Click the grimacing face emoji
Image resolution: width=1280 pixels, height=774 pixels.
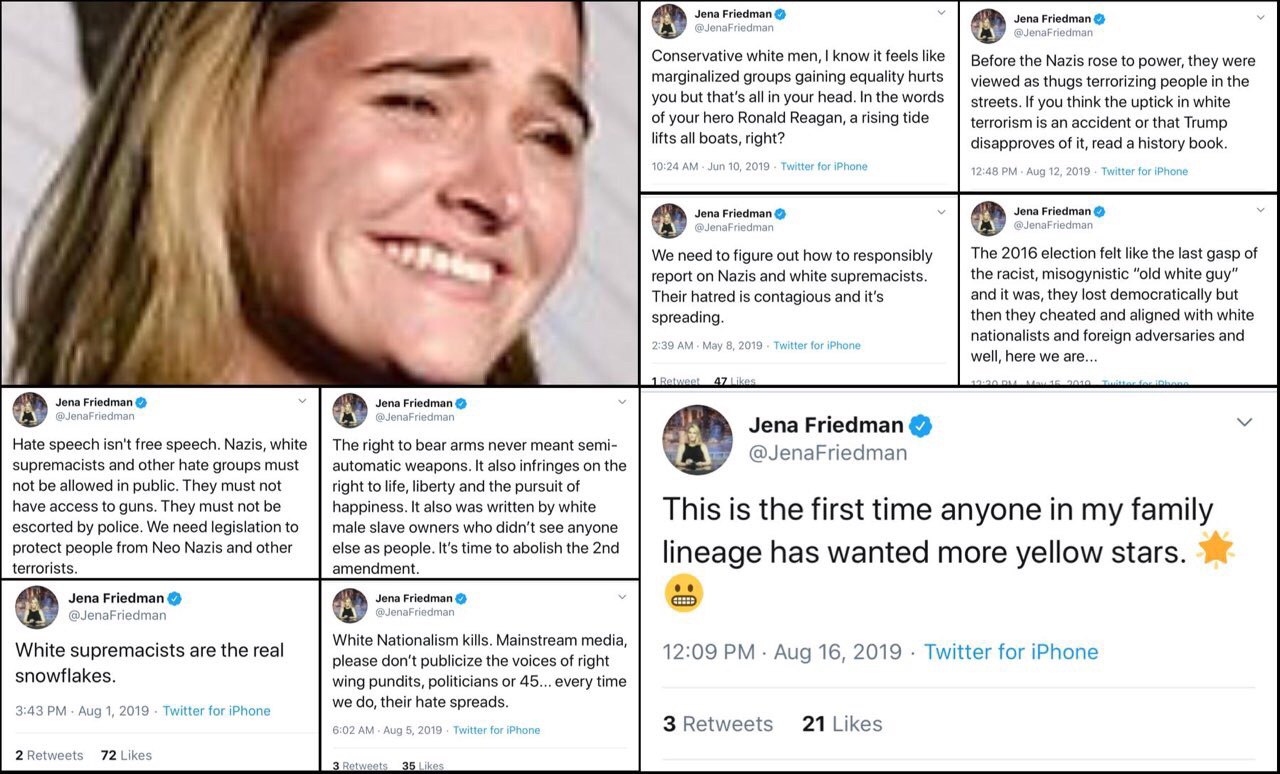click(x=683, y=593)
